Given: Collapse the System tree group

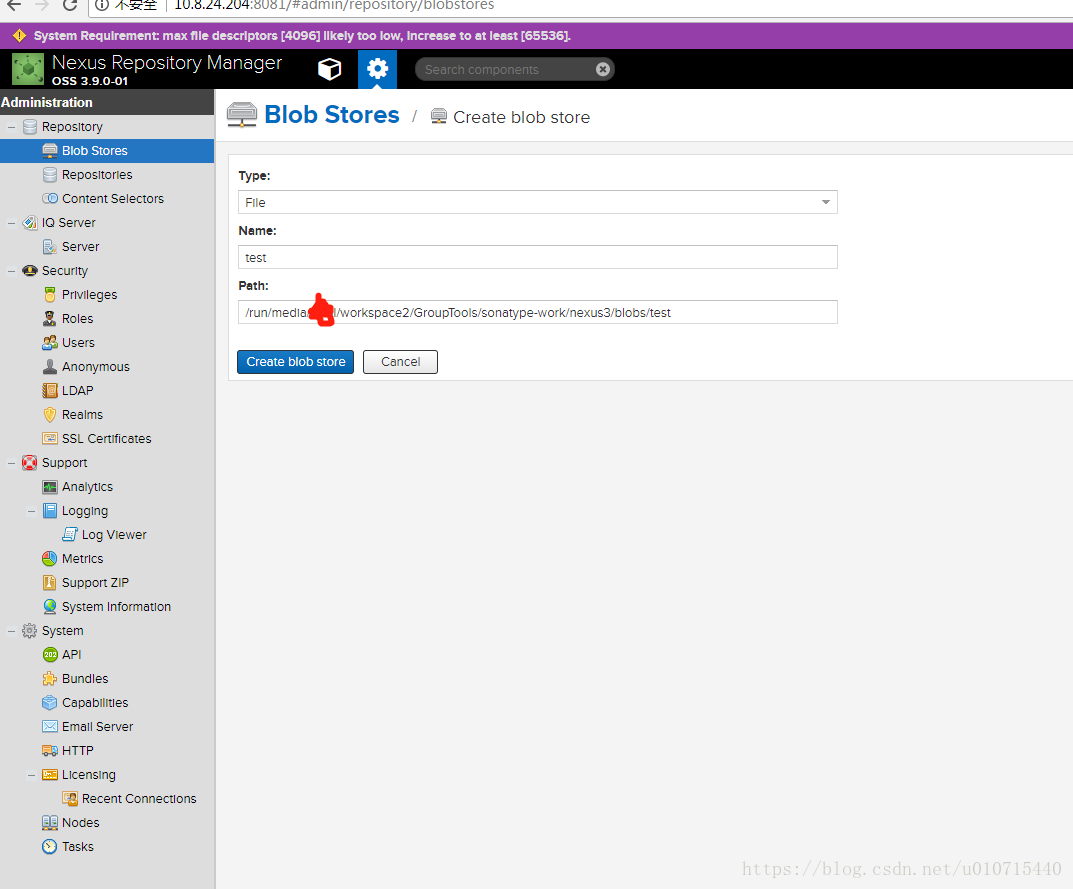Looking at the screenshot, I should pos(11,630).
